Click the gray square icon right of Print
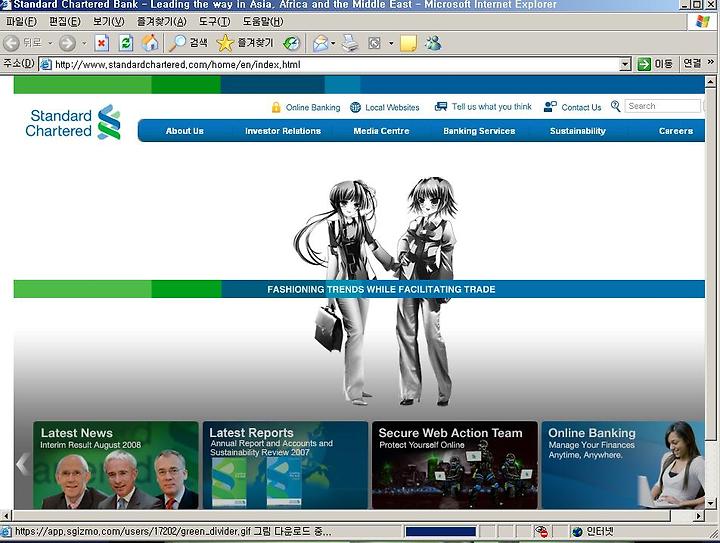This screenshot has height=543, width=720. click(375, 43)
